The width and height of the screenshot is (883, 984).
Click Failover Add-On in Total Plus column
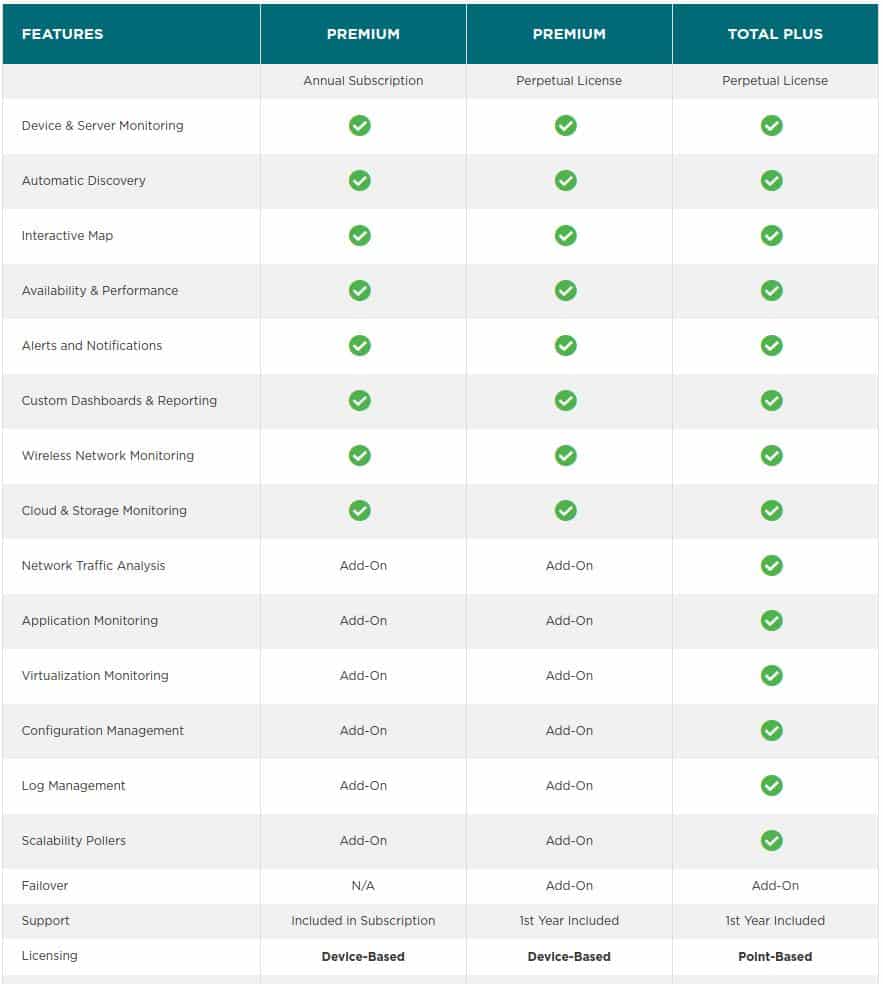[x=775, y=885]
